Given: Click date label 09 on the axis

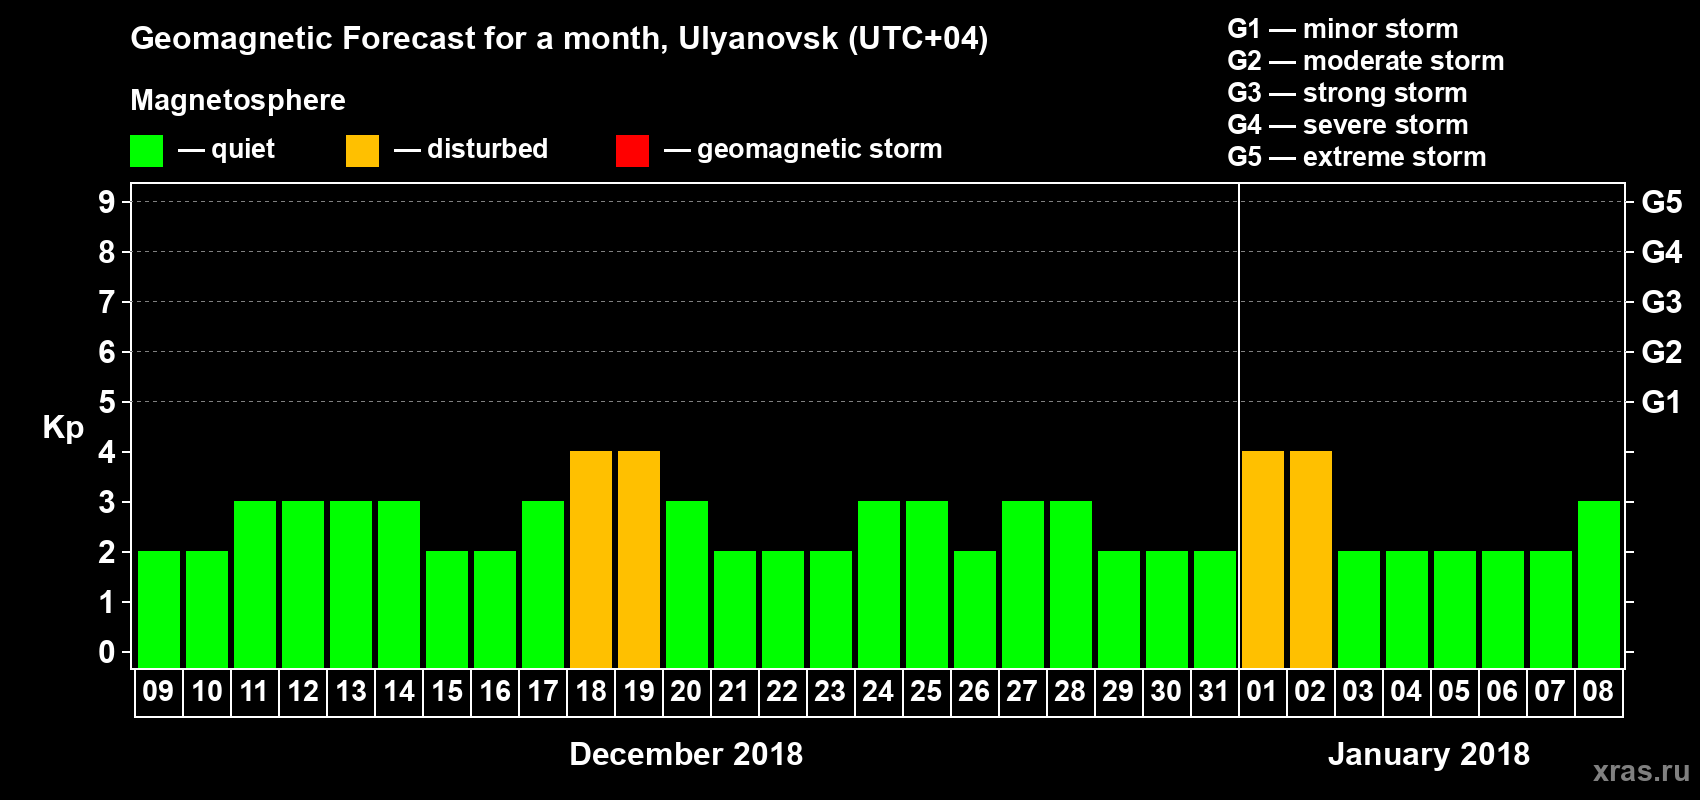Looking at the screenshot, I should pyautogui.click(x=158, y=691).
